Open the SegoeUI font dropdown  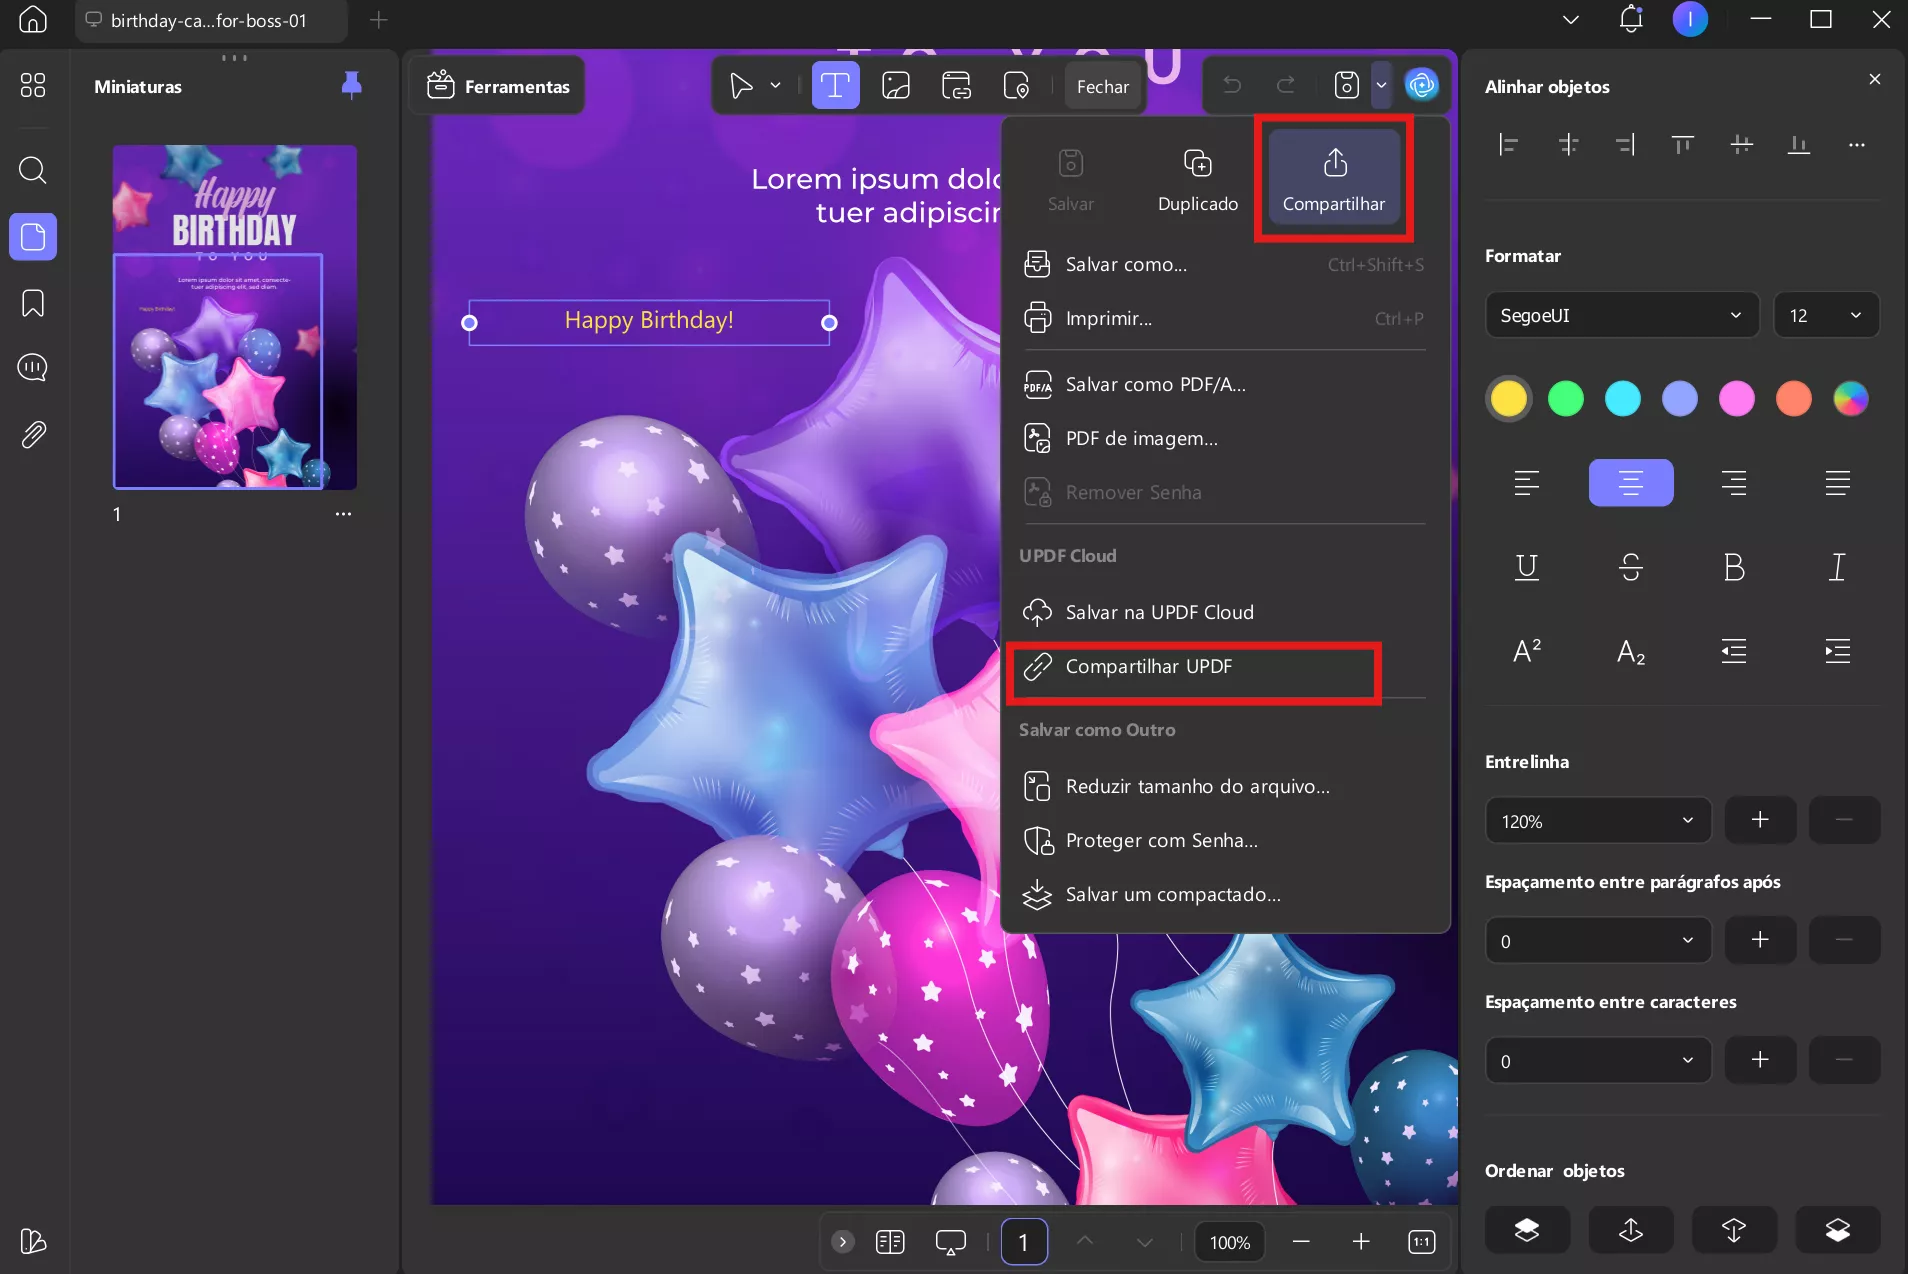(x=1621, y=315)
